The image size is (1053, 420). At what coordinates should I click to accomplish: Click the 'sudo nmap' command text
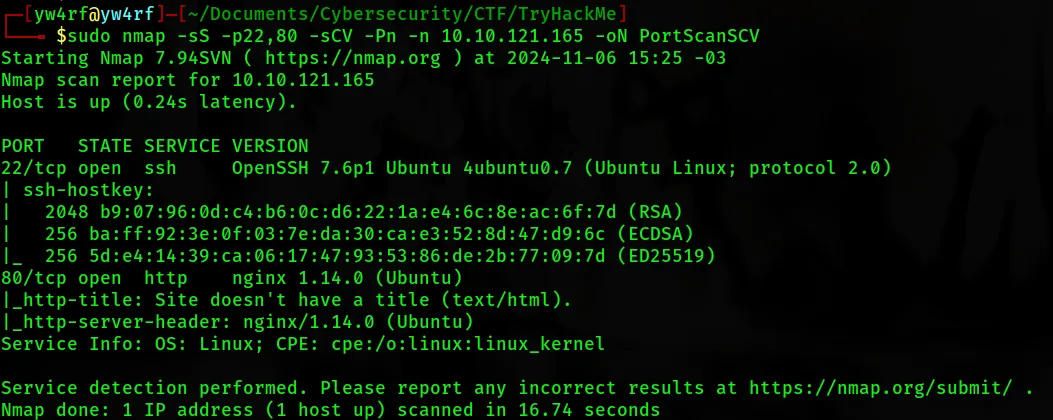point(108,36)
